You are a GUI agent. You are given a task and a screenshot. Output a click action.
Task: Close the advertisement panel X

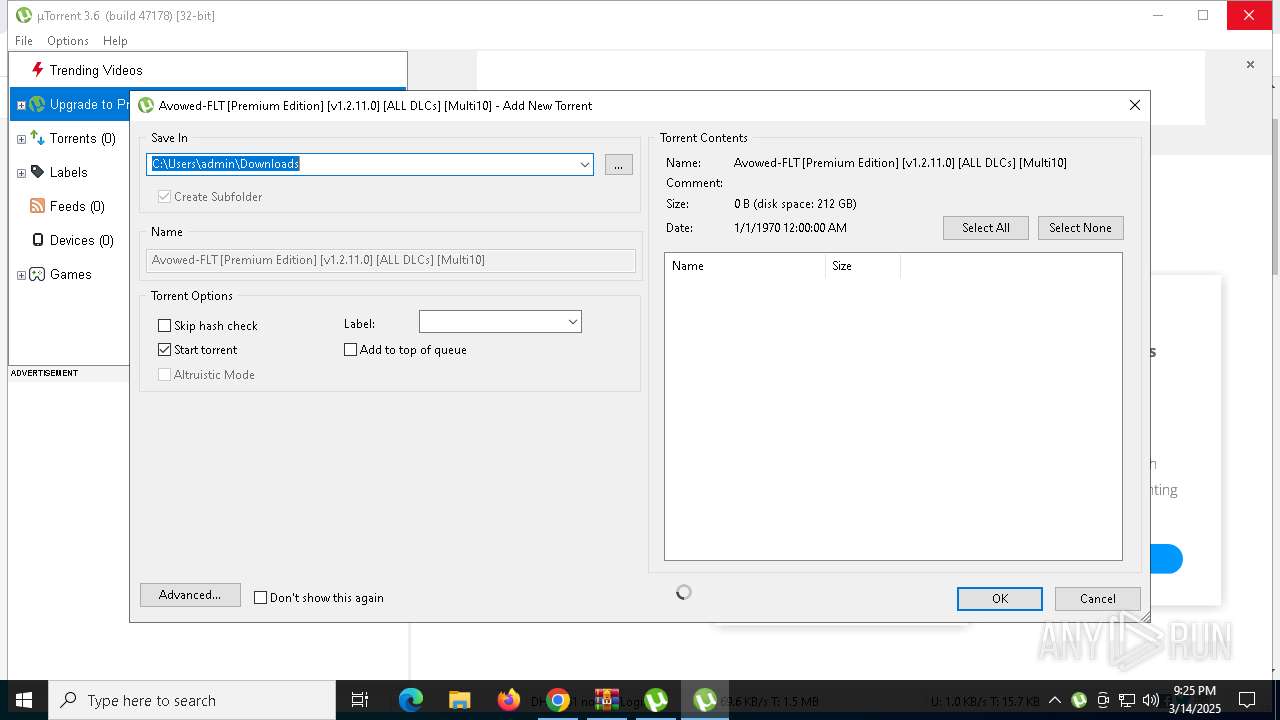click(1250, 65)
